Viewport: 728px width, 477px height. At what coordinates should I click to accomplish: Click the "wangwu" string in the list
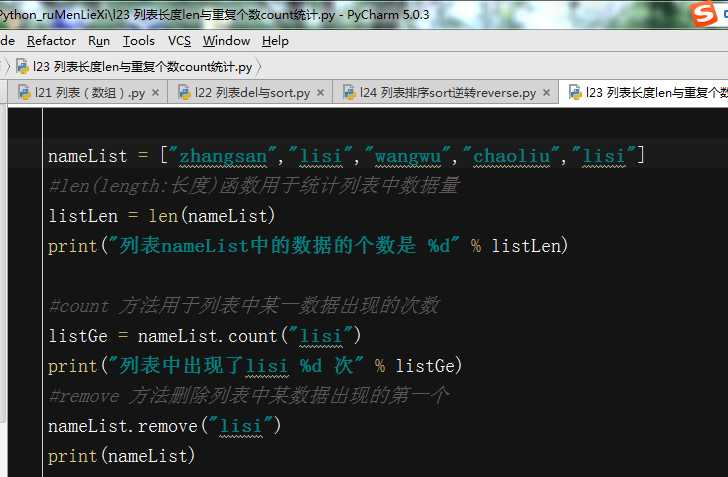[408, 156]
